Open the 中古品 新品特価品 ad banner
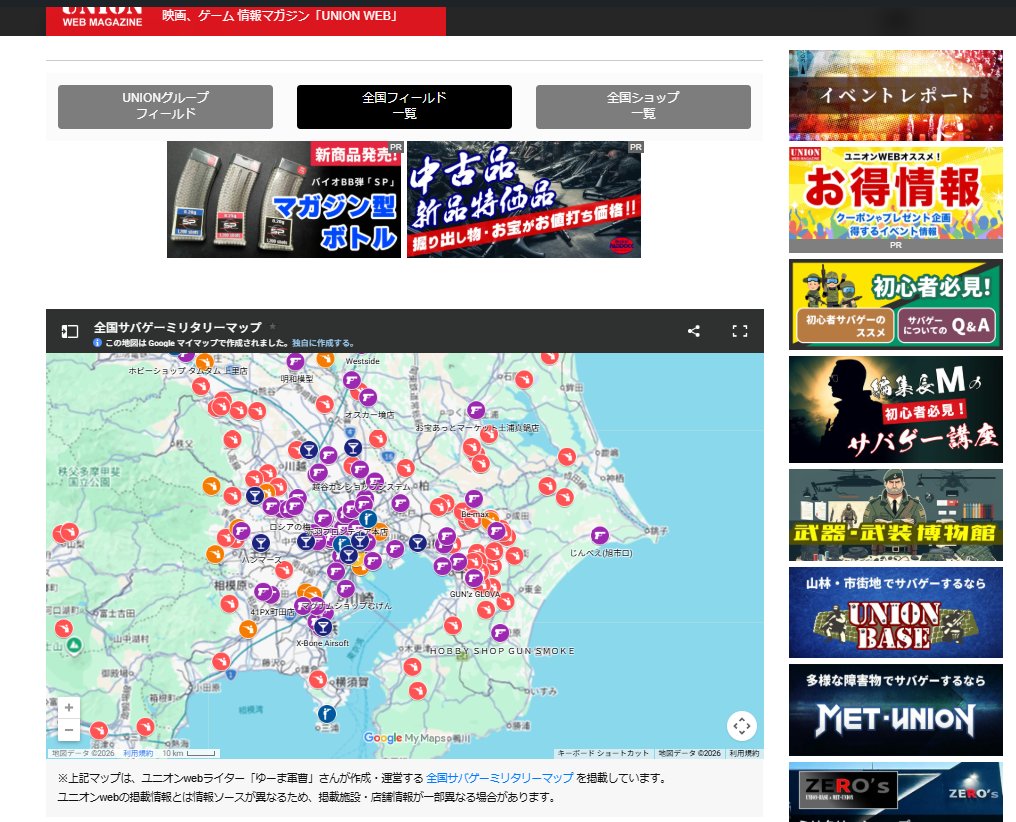1016x822 pixels. click(x=524, y=200)
